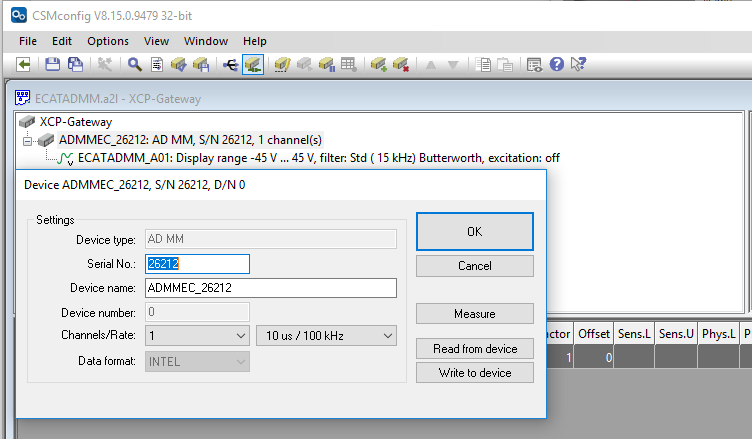The height and width of the screenshot is (439, 752).
Task: Select the ECATADMM_A01 channel tree row
Action: coord(318,158)
